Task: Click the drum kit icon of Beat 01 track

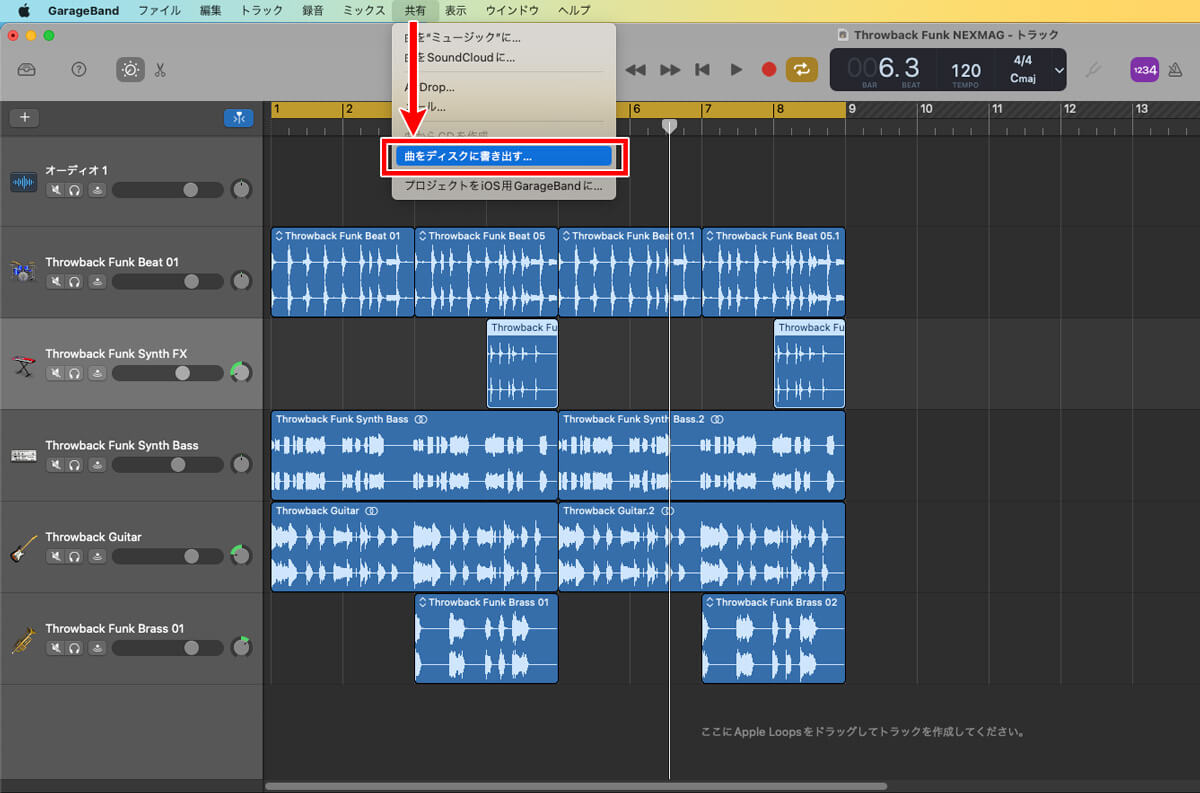Action: [x=24, y=271]
